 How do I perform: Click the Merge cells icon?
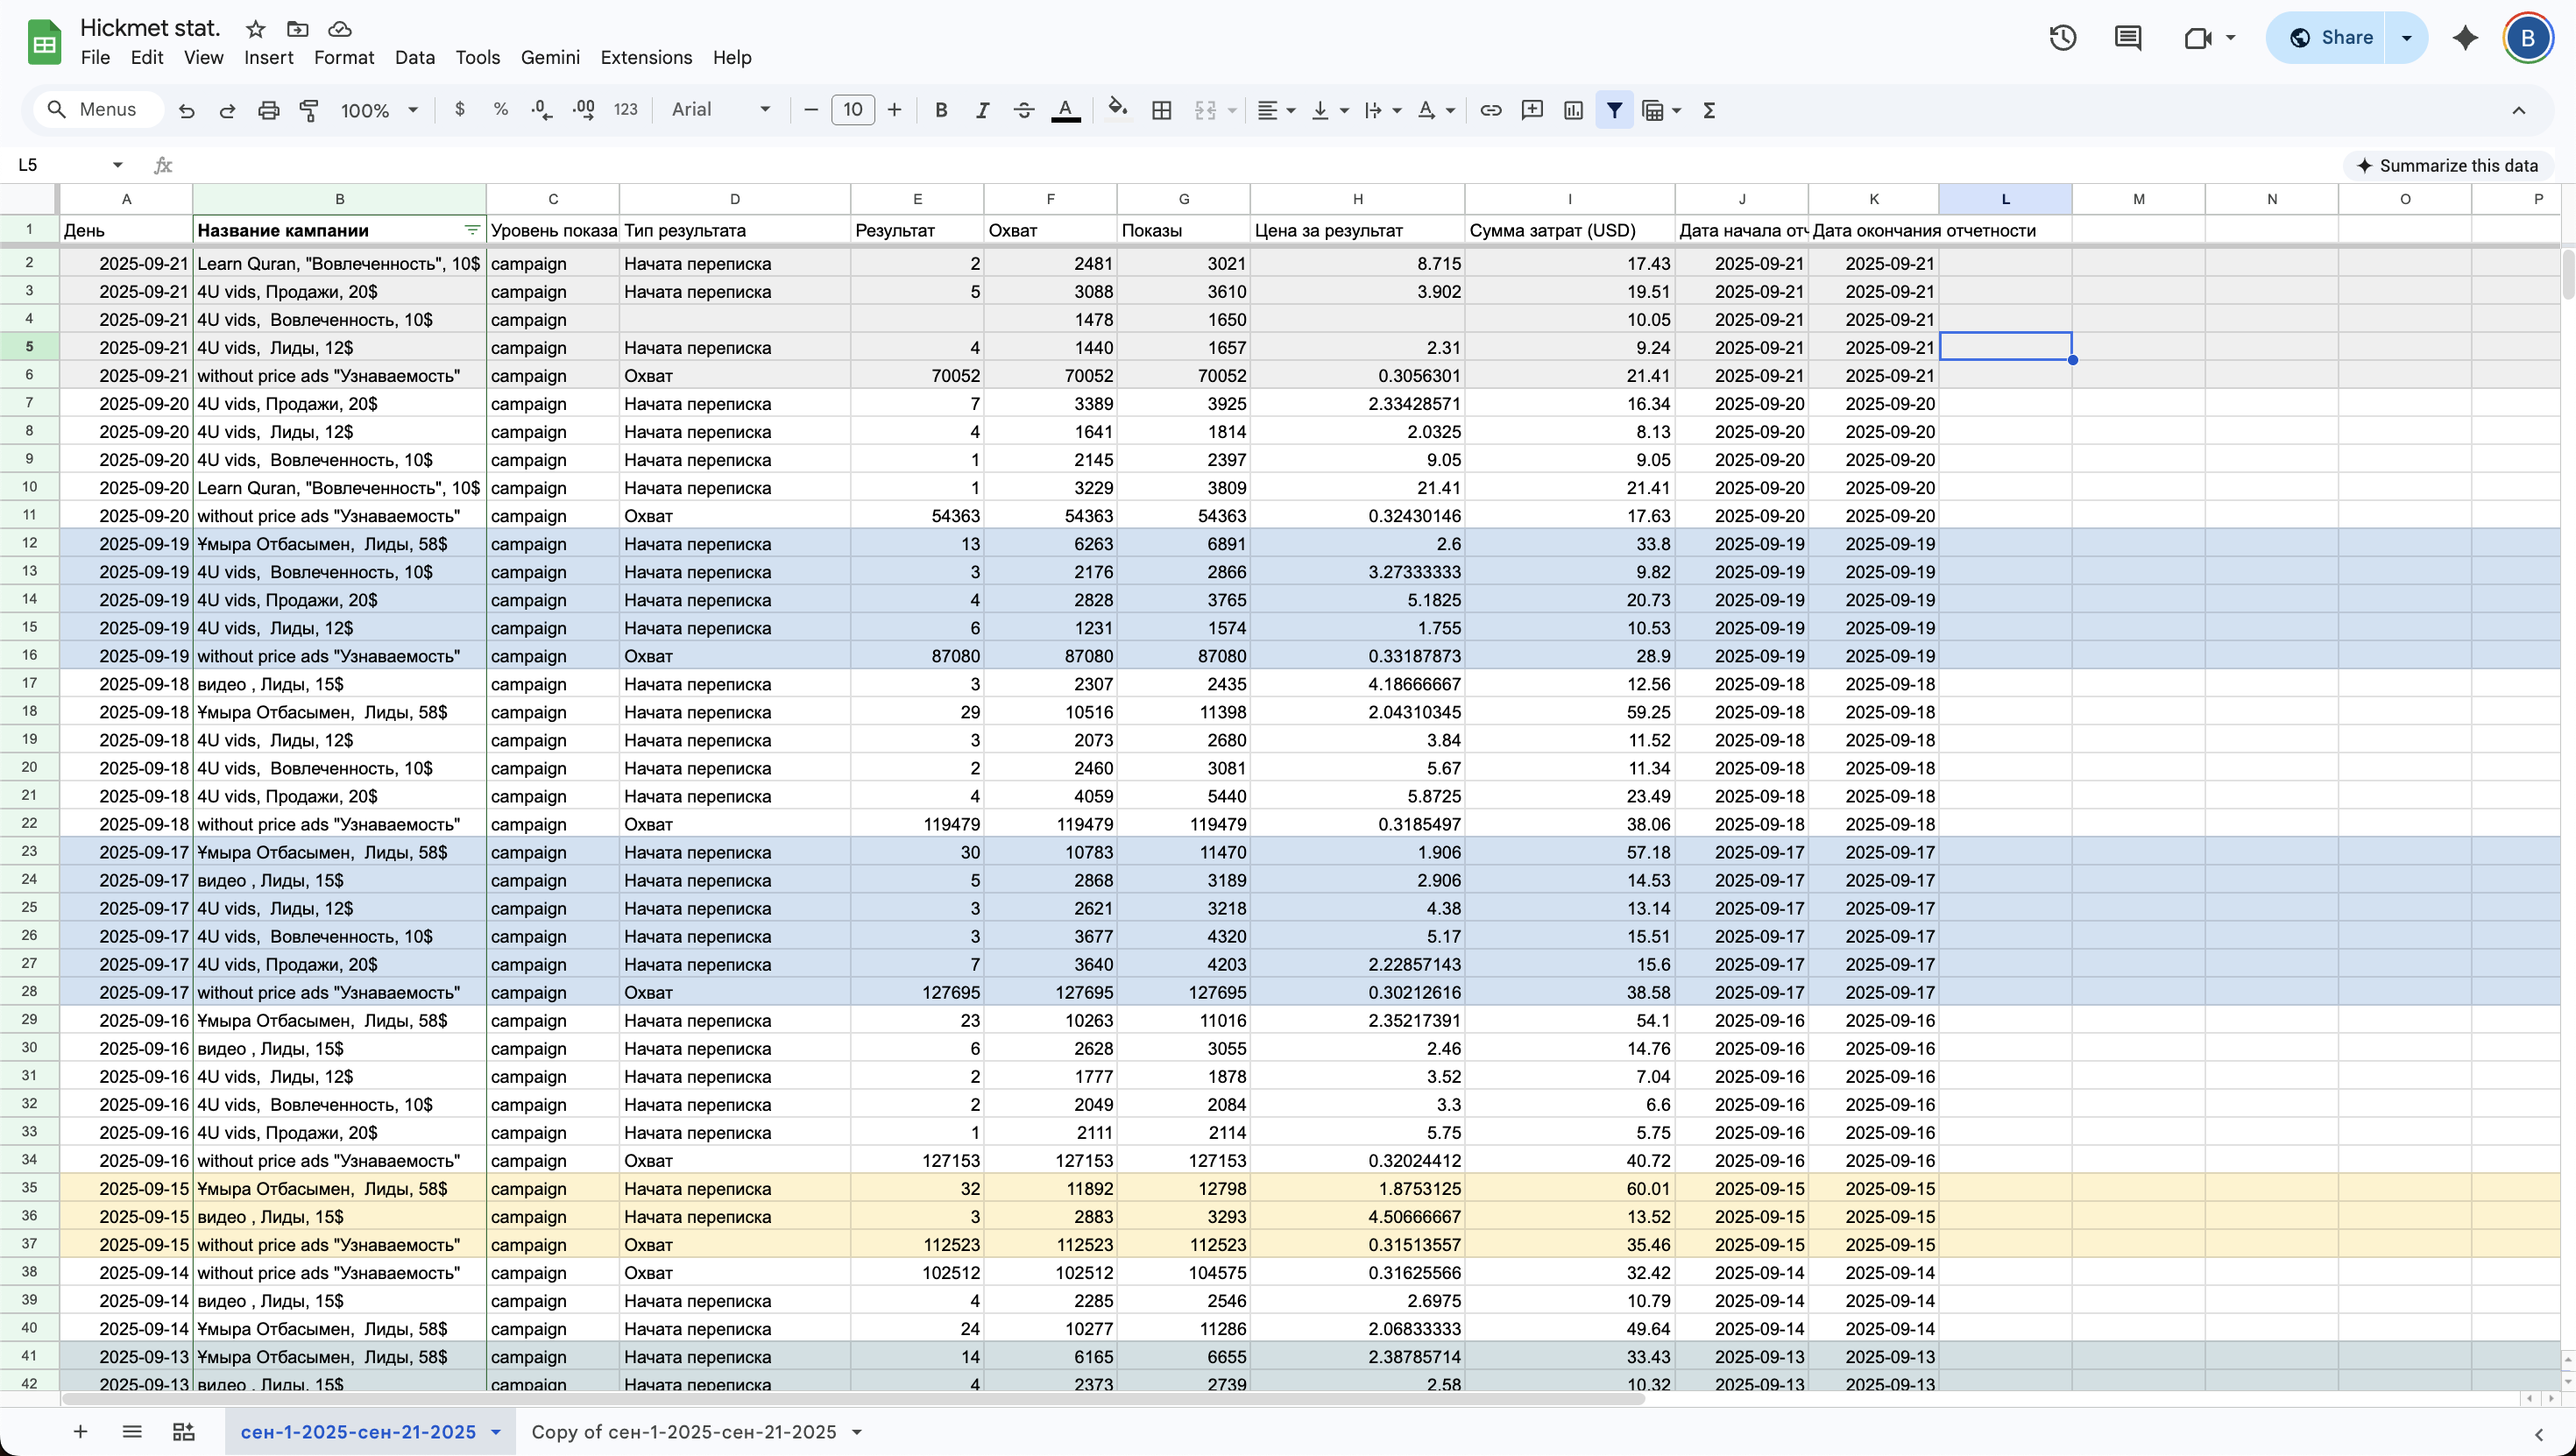(x=1205, y=110)
